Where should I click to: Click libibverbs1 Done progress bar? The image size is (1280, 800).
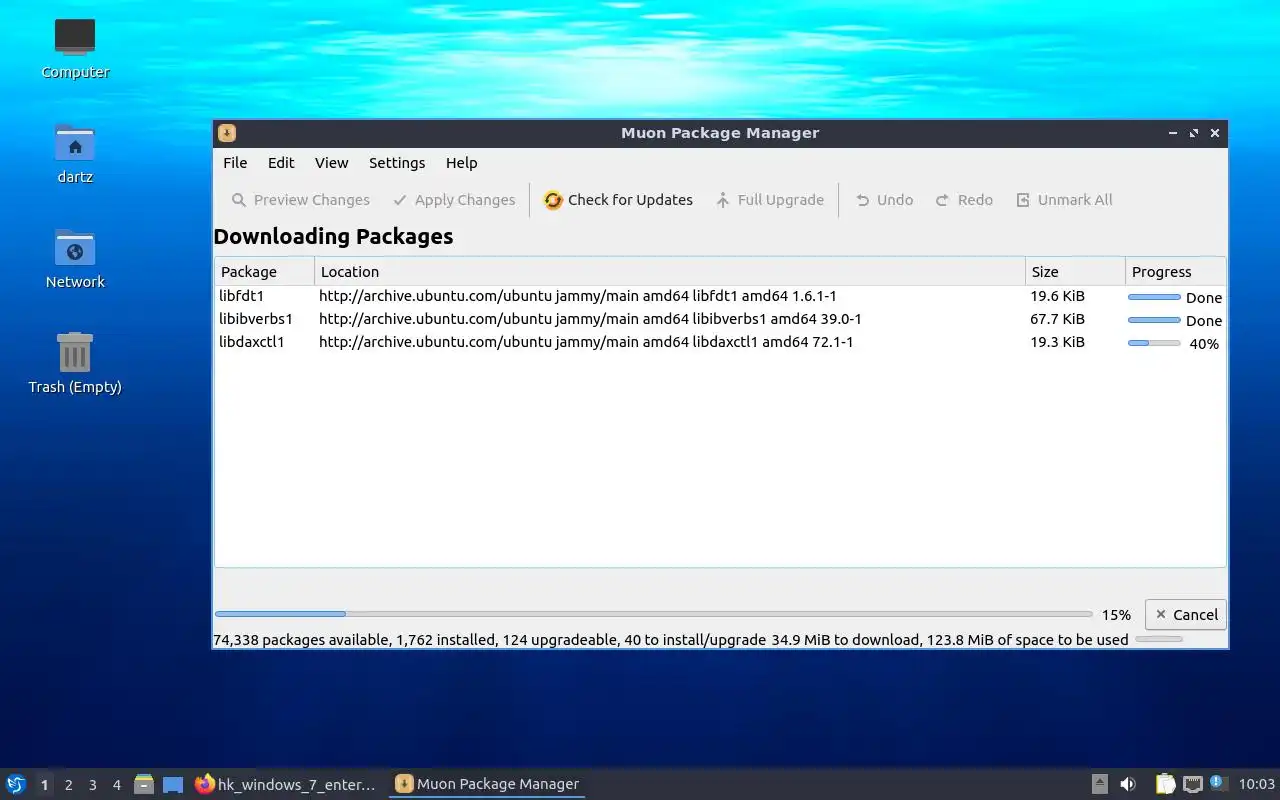tap(1154, 320)
